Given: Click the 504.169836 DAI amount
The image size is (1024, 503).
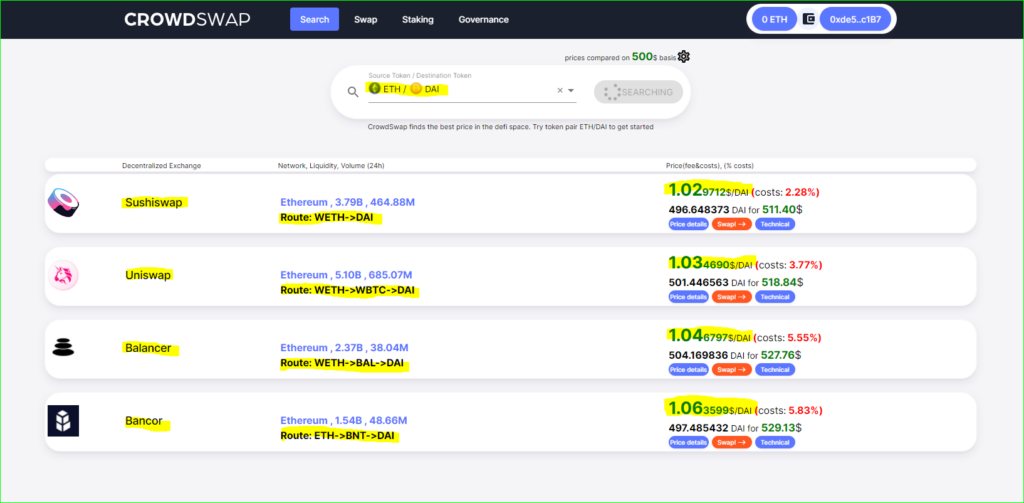Looking at the screenshot, I should (699, 355).
